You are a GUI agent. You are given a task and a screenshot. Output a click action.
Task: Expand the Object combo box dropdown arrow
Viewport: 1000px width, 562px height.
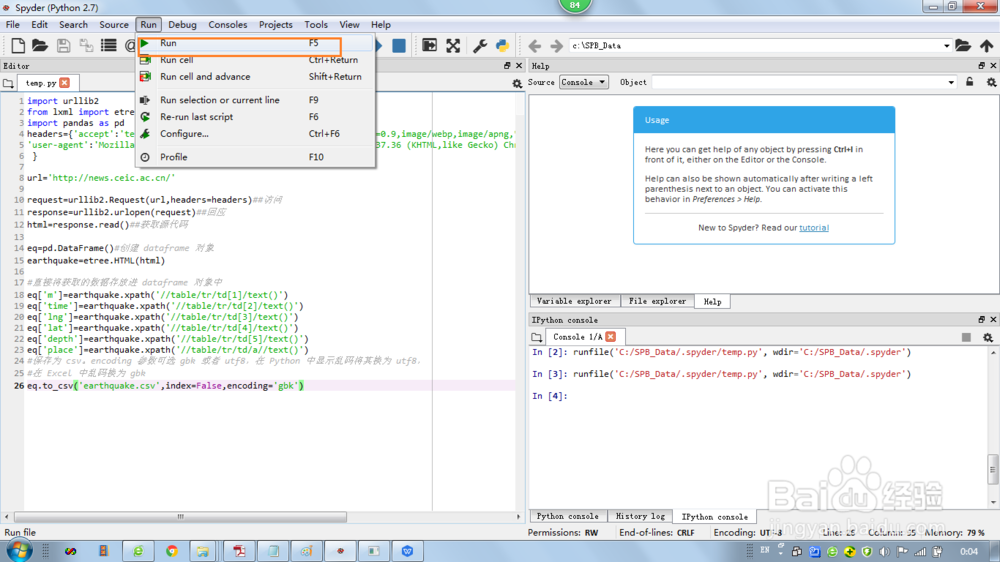[951, 82]
